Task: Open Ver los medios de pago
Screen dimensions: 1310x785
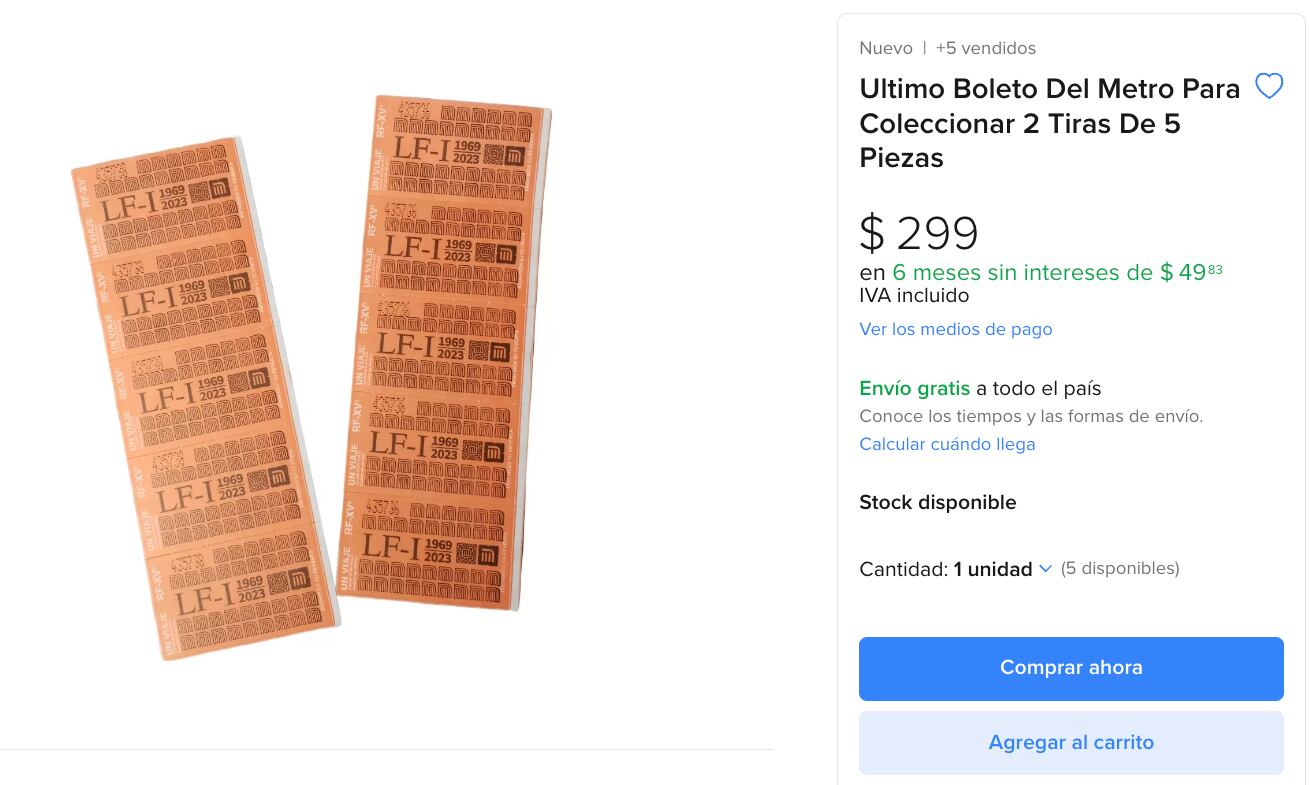Action: 955,329
